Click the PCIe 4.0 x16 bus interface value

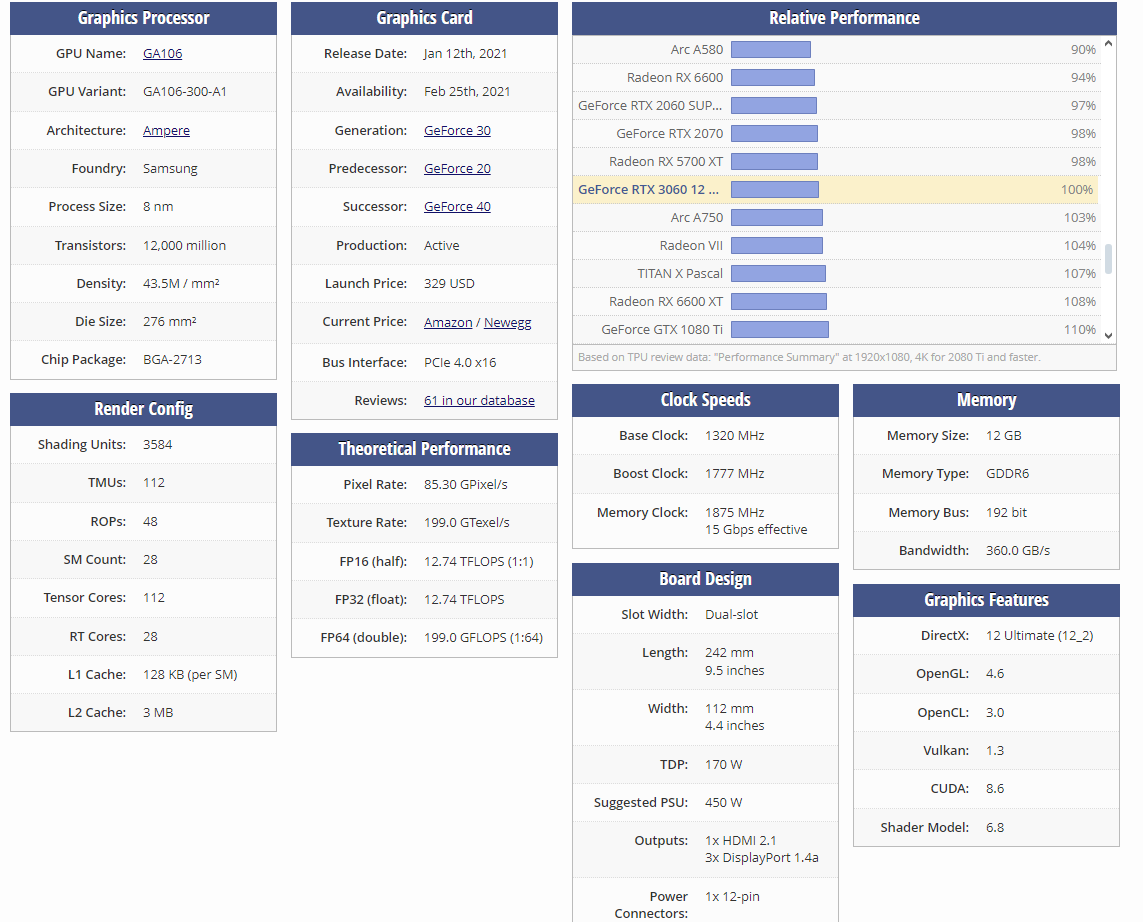[460, 362]
